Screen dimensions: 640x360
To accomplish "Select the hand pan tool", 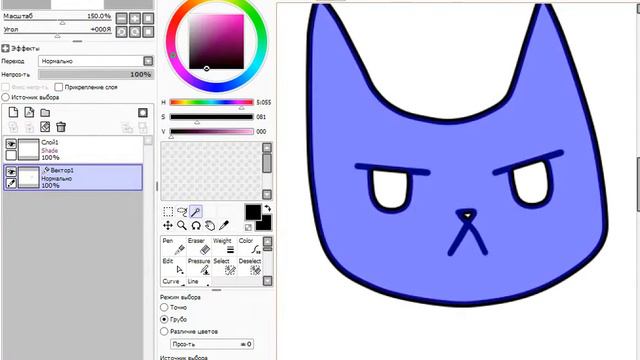I will 210,225.
